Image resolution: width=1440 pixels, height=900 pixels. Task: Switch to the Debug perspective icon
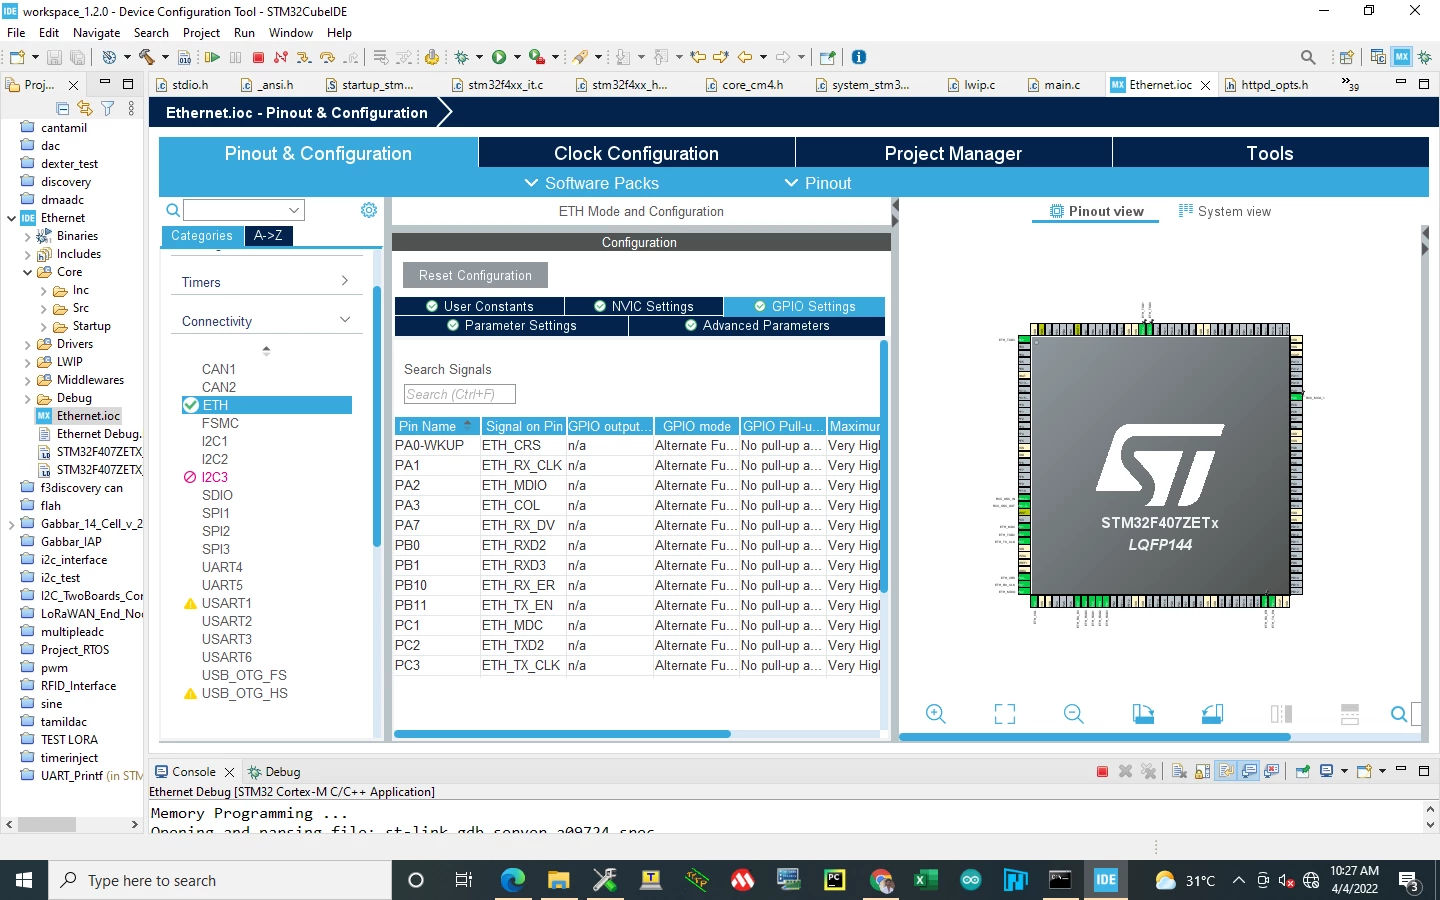point(1425,57)
